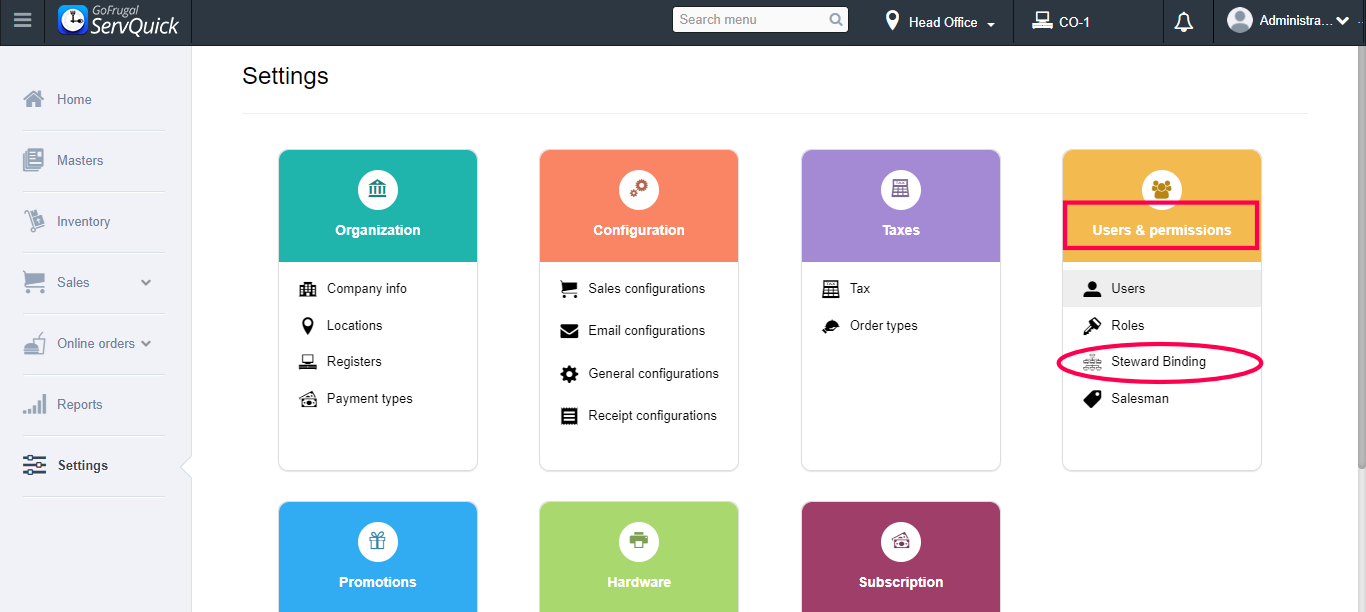Screen dimensions: 1366x612
Task: Click the Roles key icon
Action: click(1092, 326)
